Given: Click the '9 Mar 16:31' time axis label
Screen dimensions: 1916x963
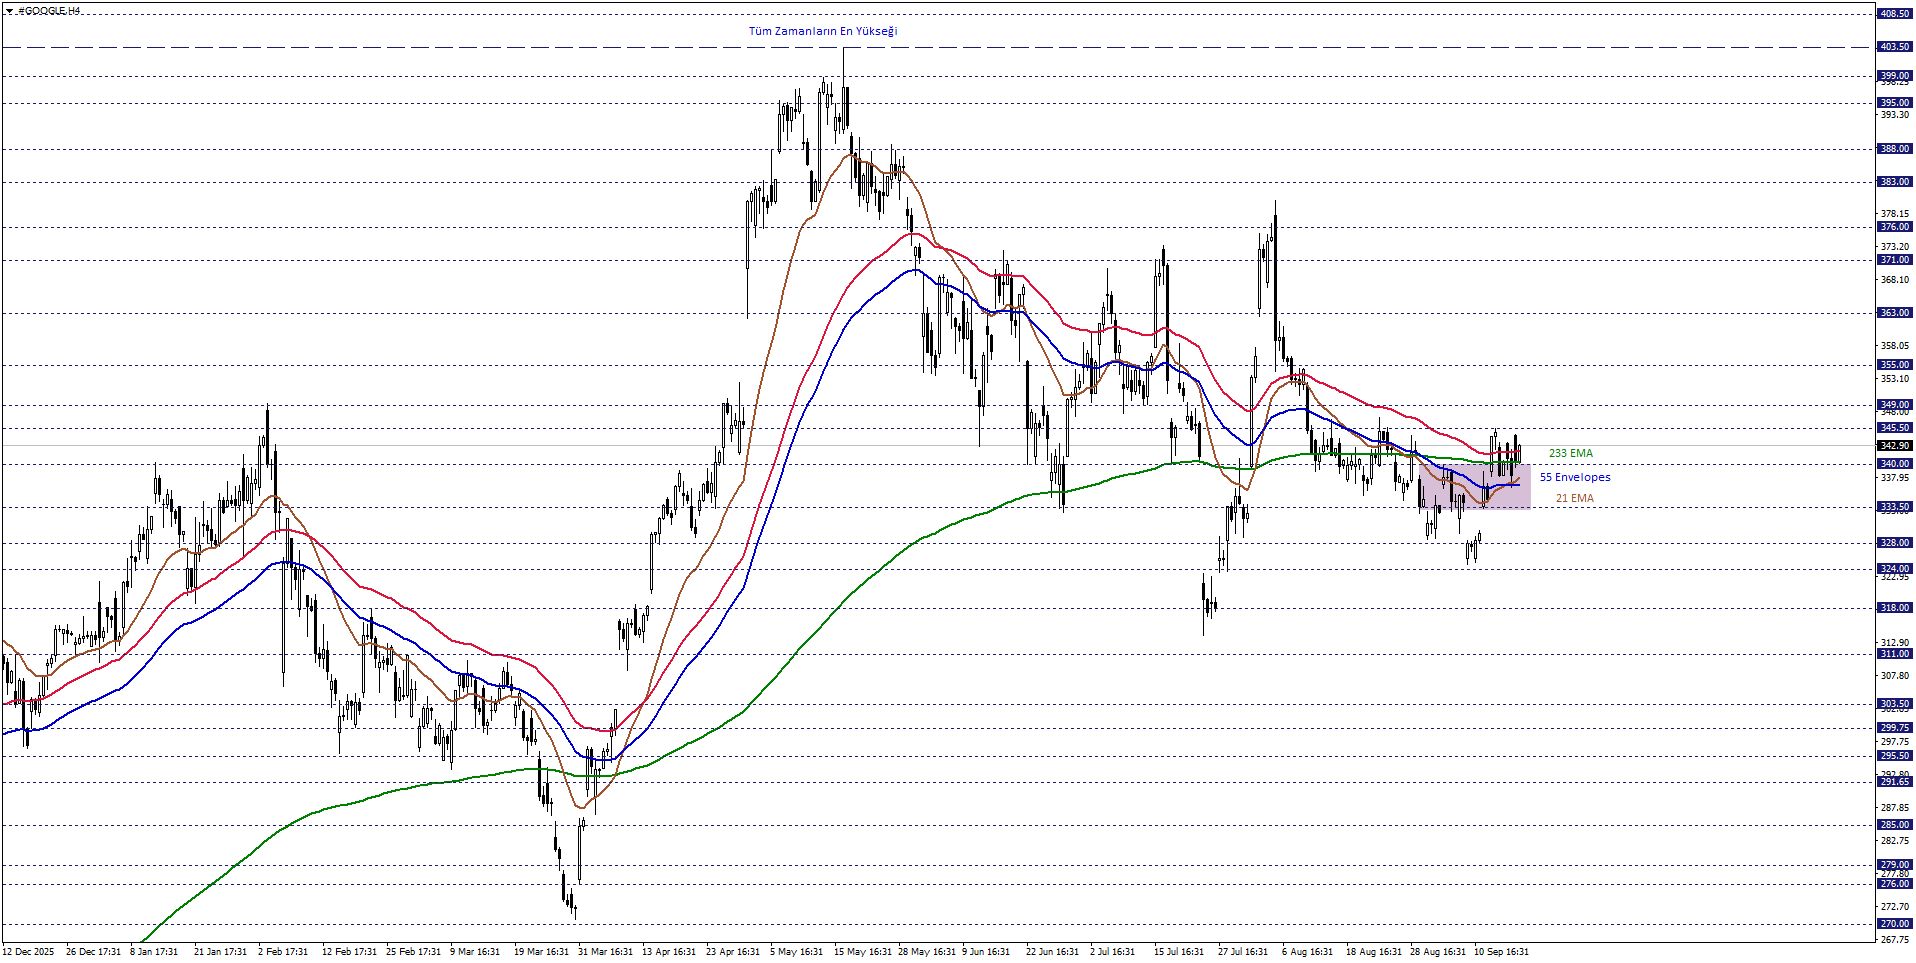Looking at the screenshot, I should tap(475, 952).
